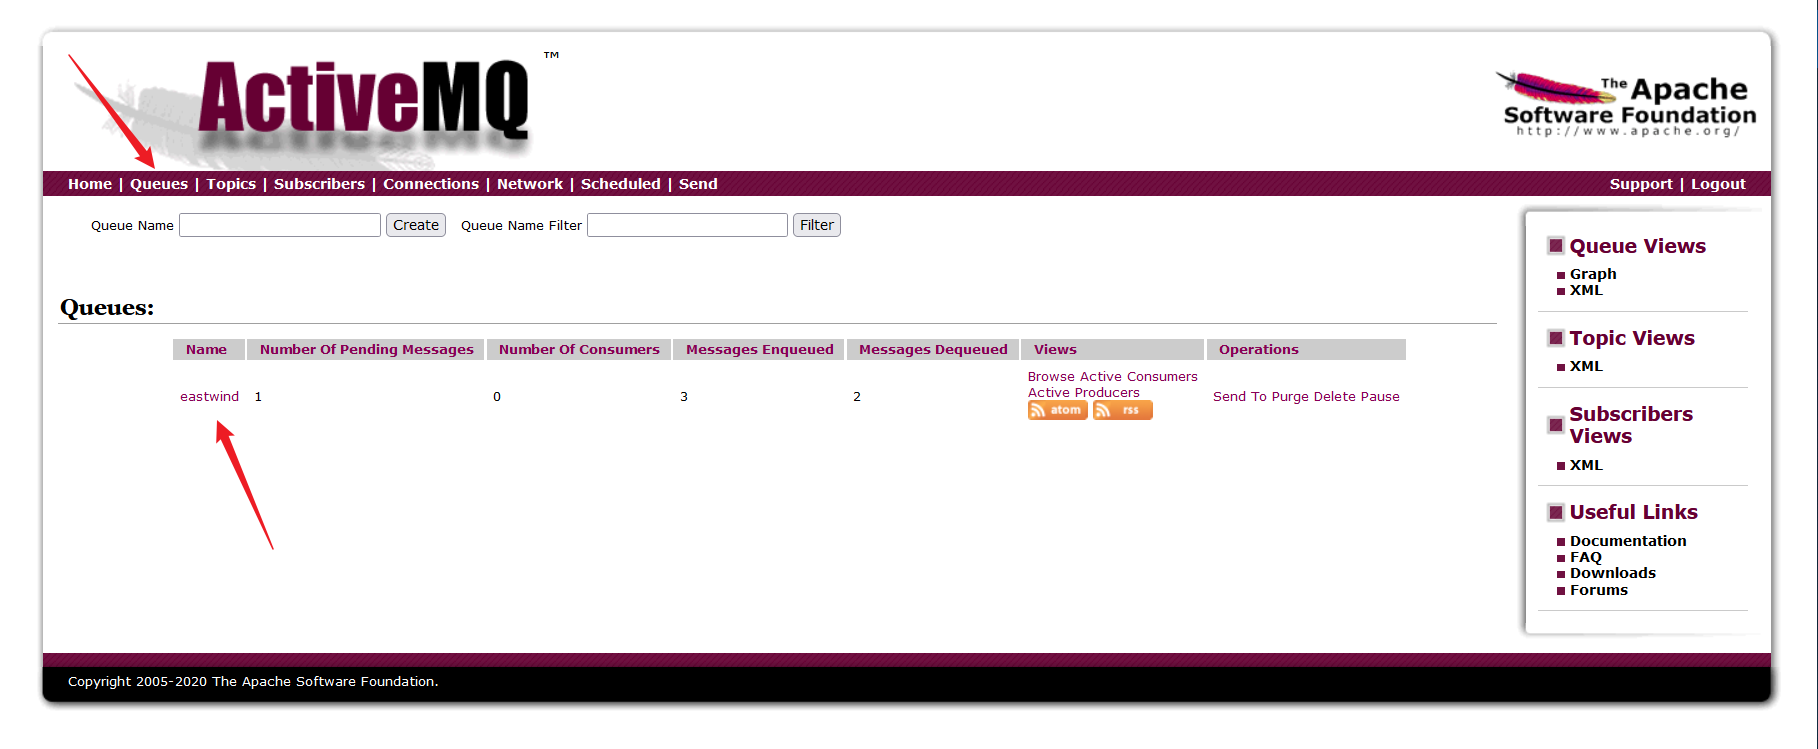Sort by Number Of Pending Messages header
Screen dimensions: 1818x749
[367, 349]
